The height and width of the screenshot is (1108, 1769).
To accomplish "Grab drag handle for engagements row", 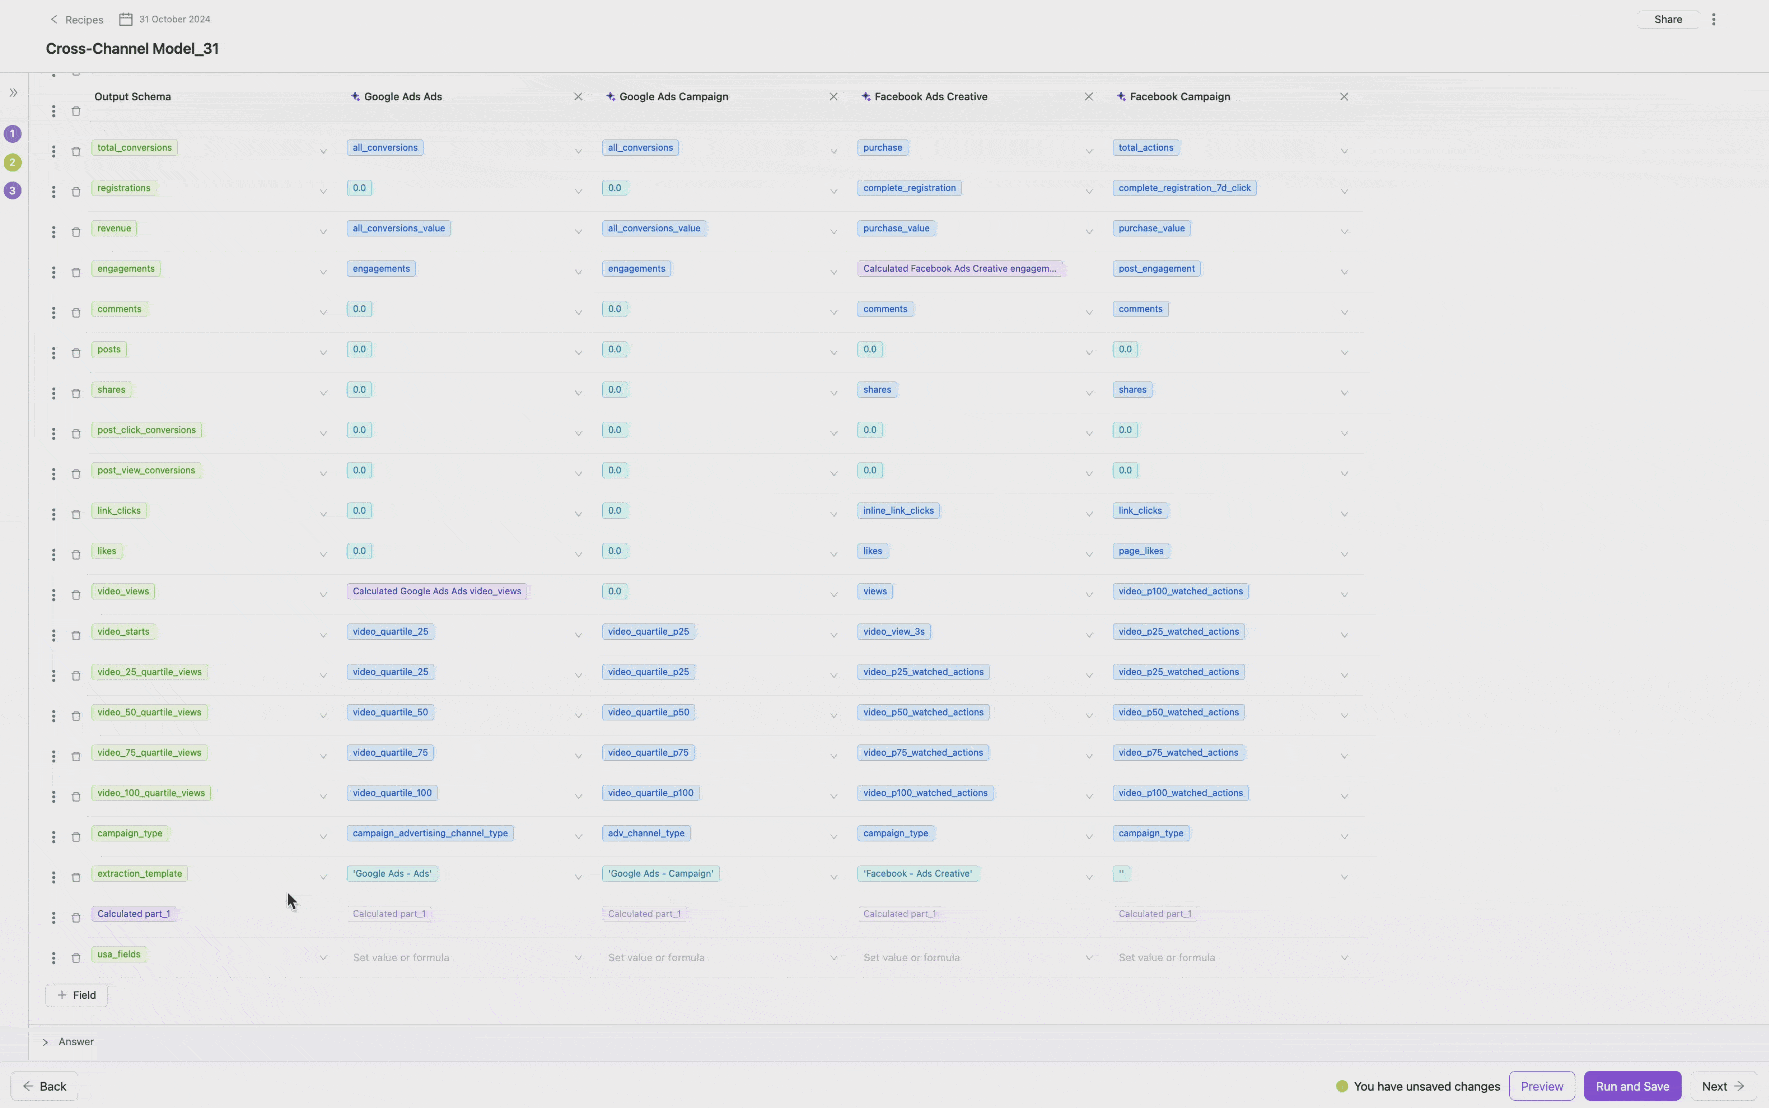I will [x=54, y=272].
